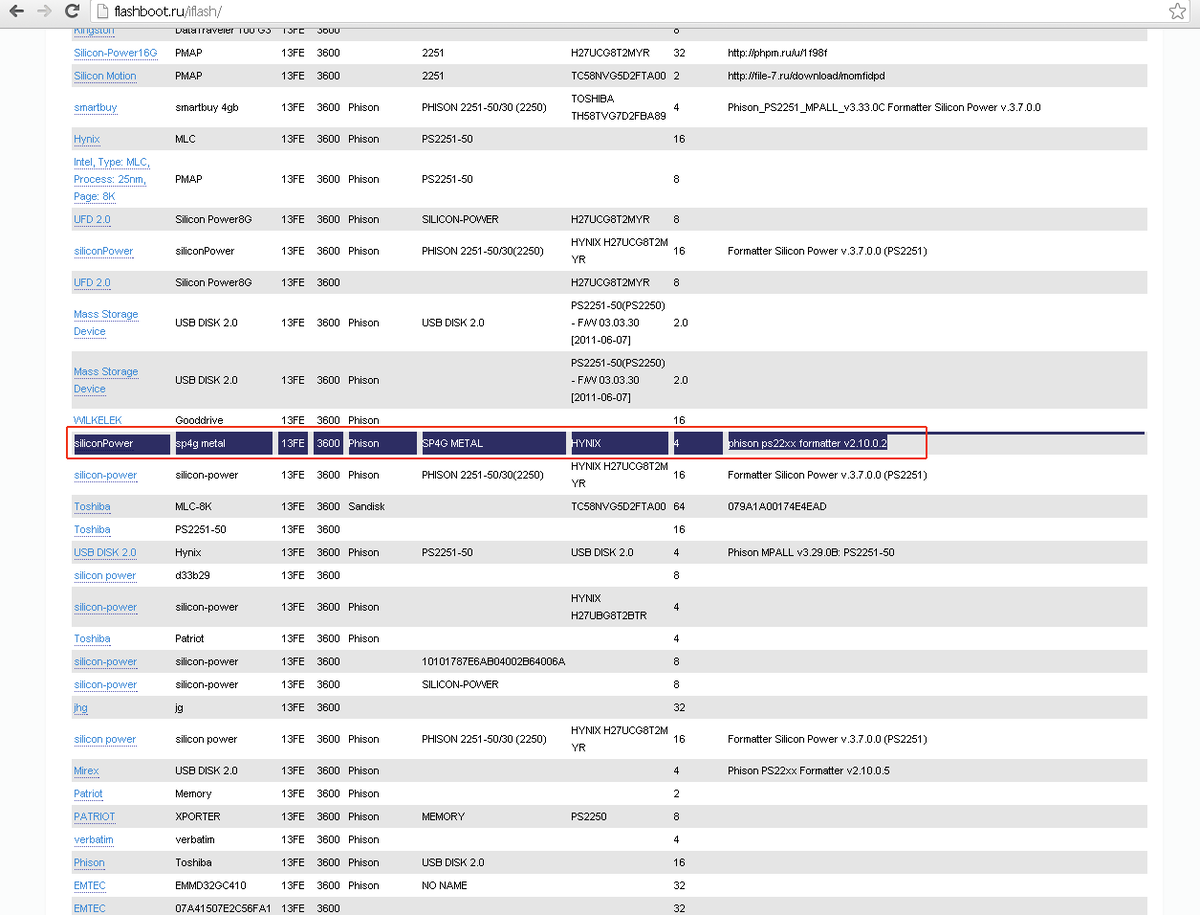Click Phison MPALL v3.29.0B: PS2251-50 text
Screen dimensions: 1200x915
pos(811,552)
